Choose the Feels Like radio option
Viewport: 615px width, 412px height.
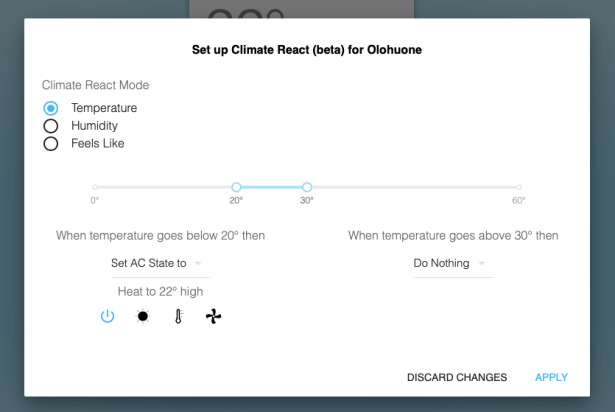point(51,143)
